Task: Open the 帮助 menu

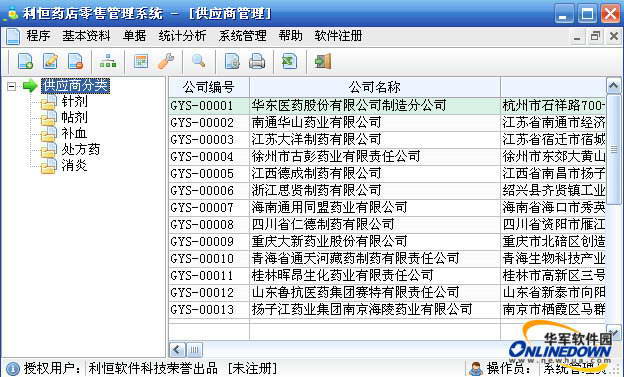Action: click(x=291, y=36)
